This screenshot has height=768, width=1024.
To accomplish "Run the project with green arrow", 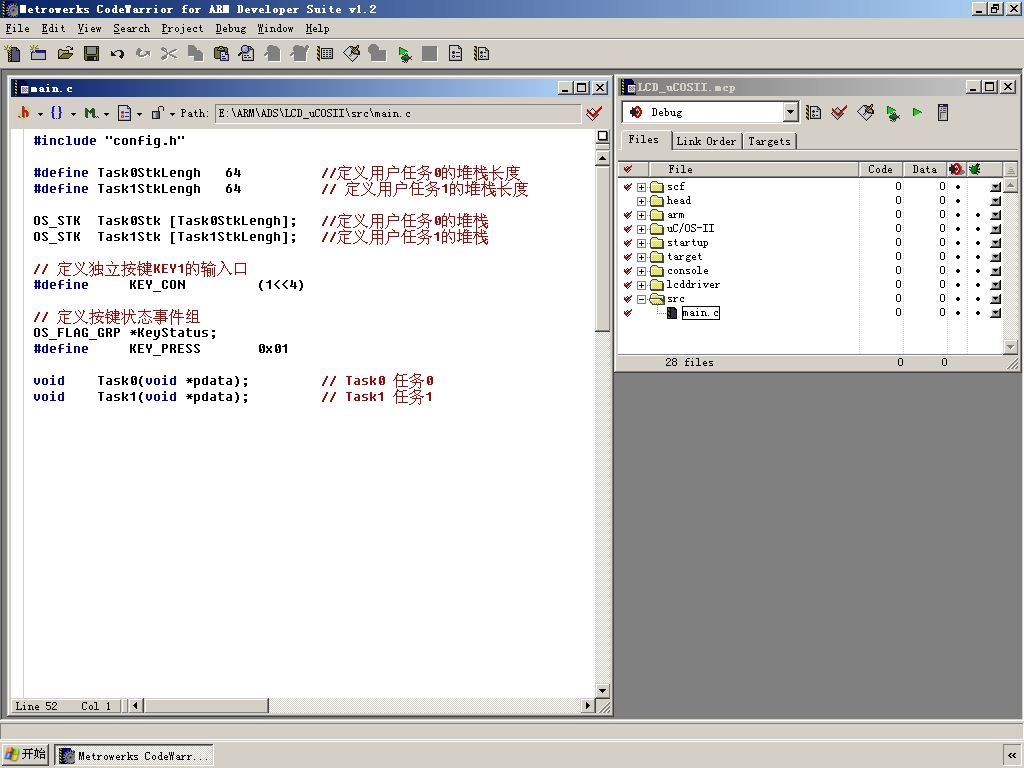I will click(x=918, y=112).
